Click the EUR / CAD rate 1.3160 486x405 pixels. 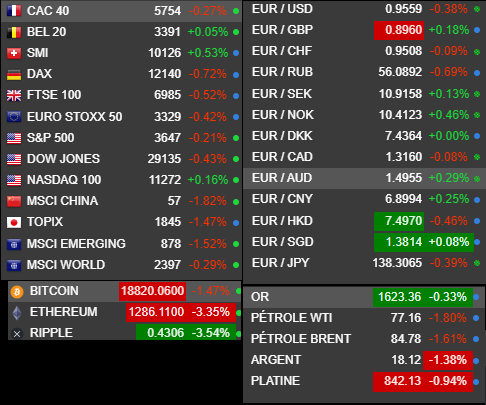[x=404, y=157]
